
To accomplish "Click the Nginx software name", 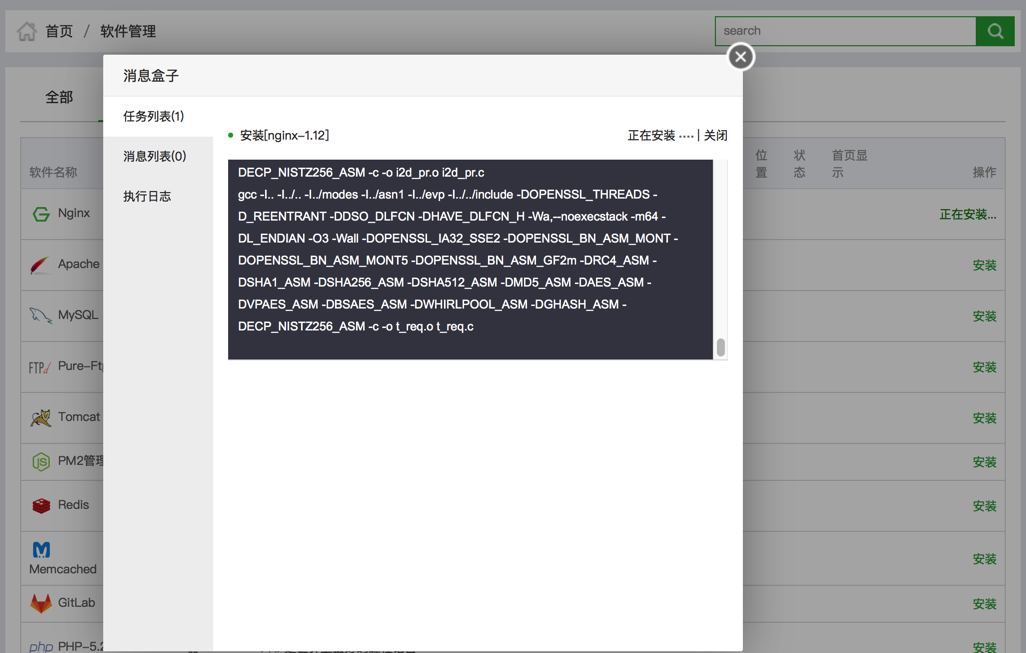I will pos(74,213).
